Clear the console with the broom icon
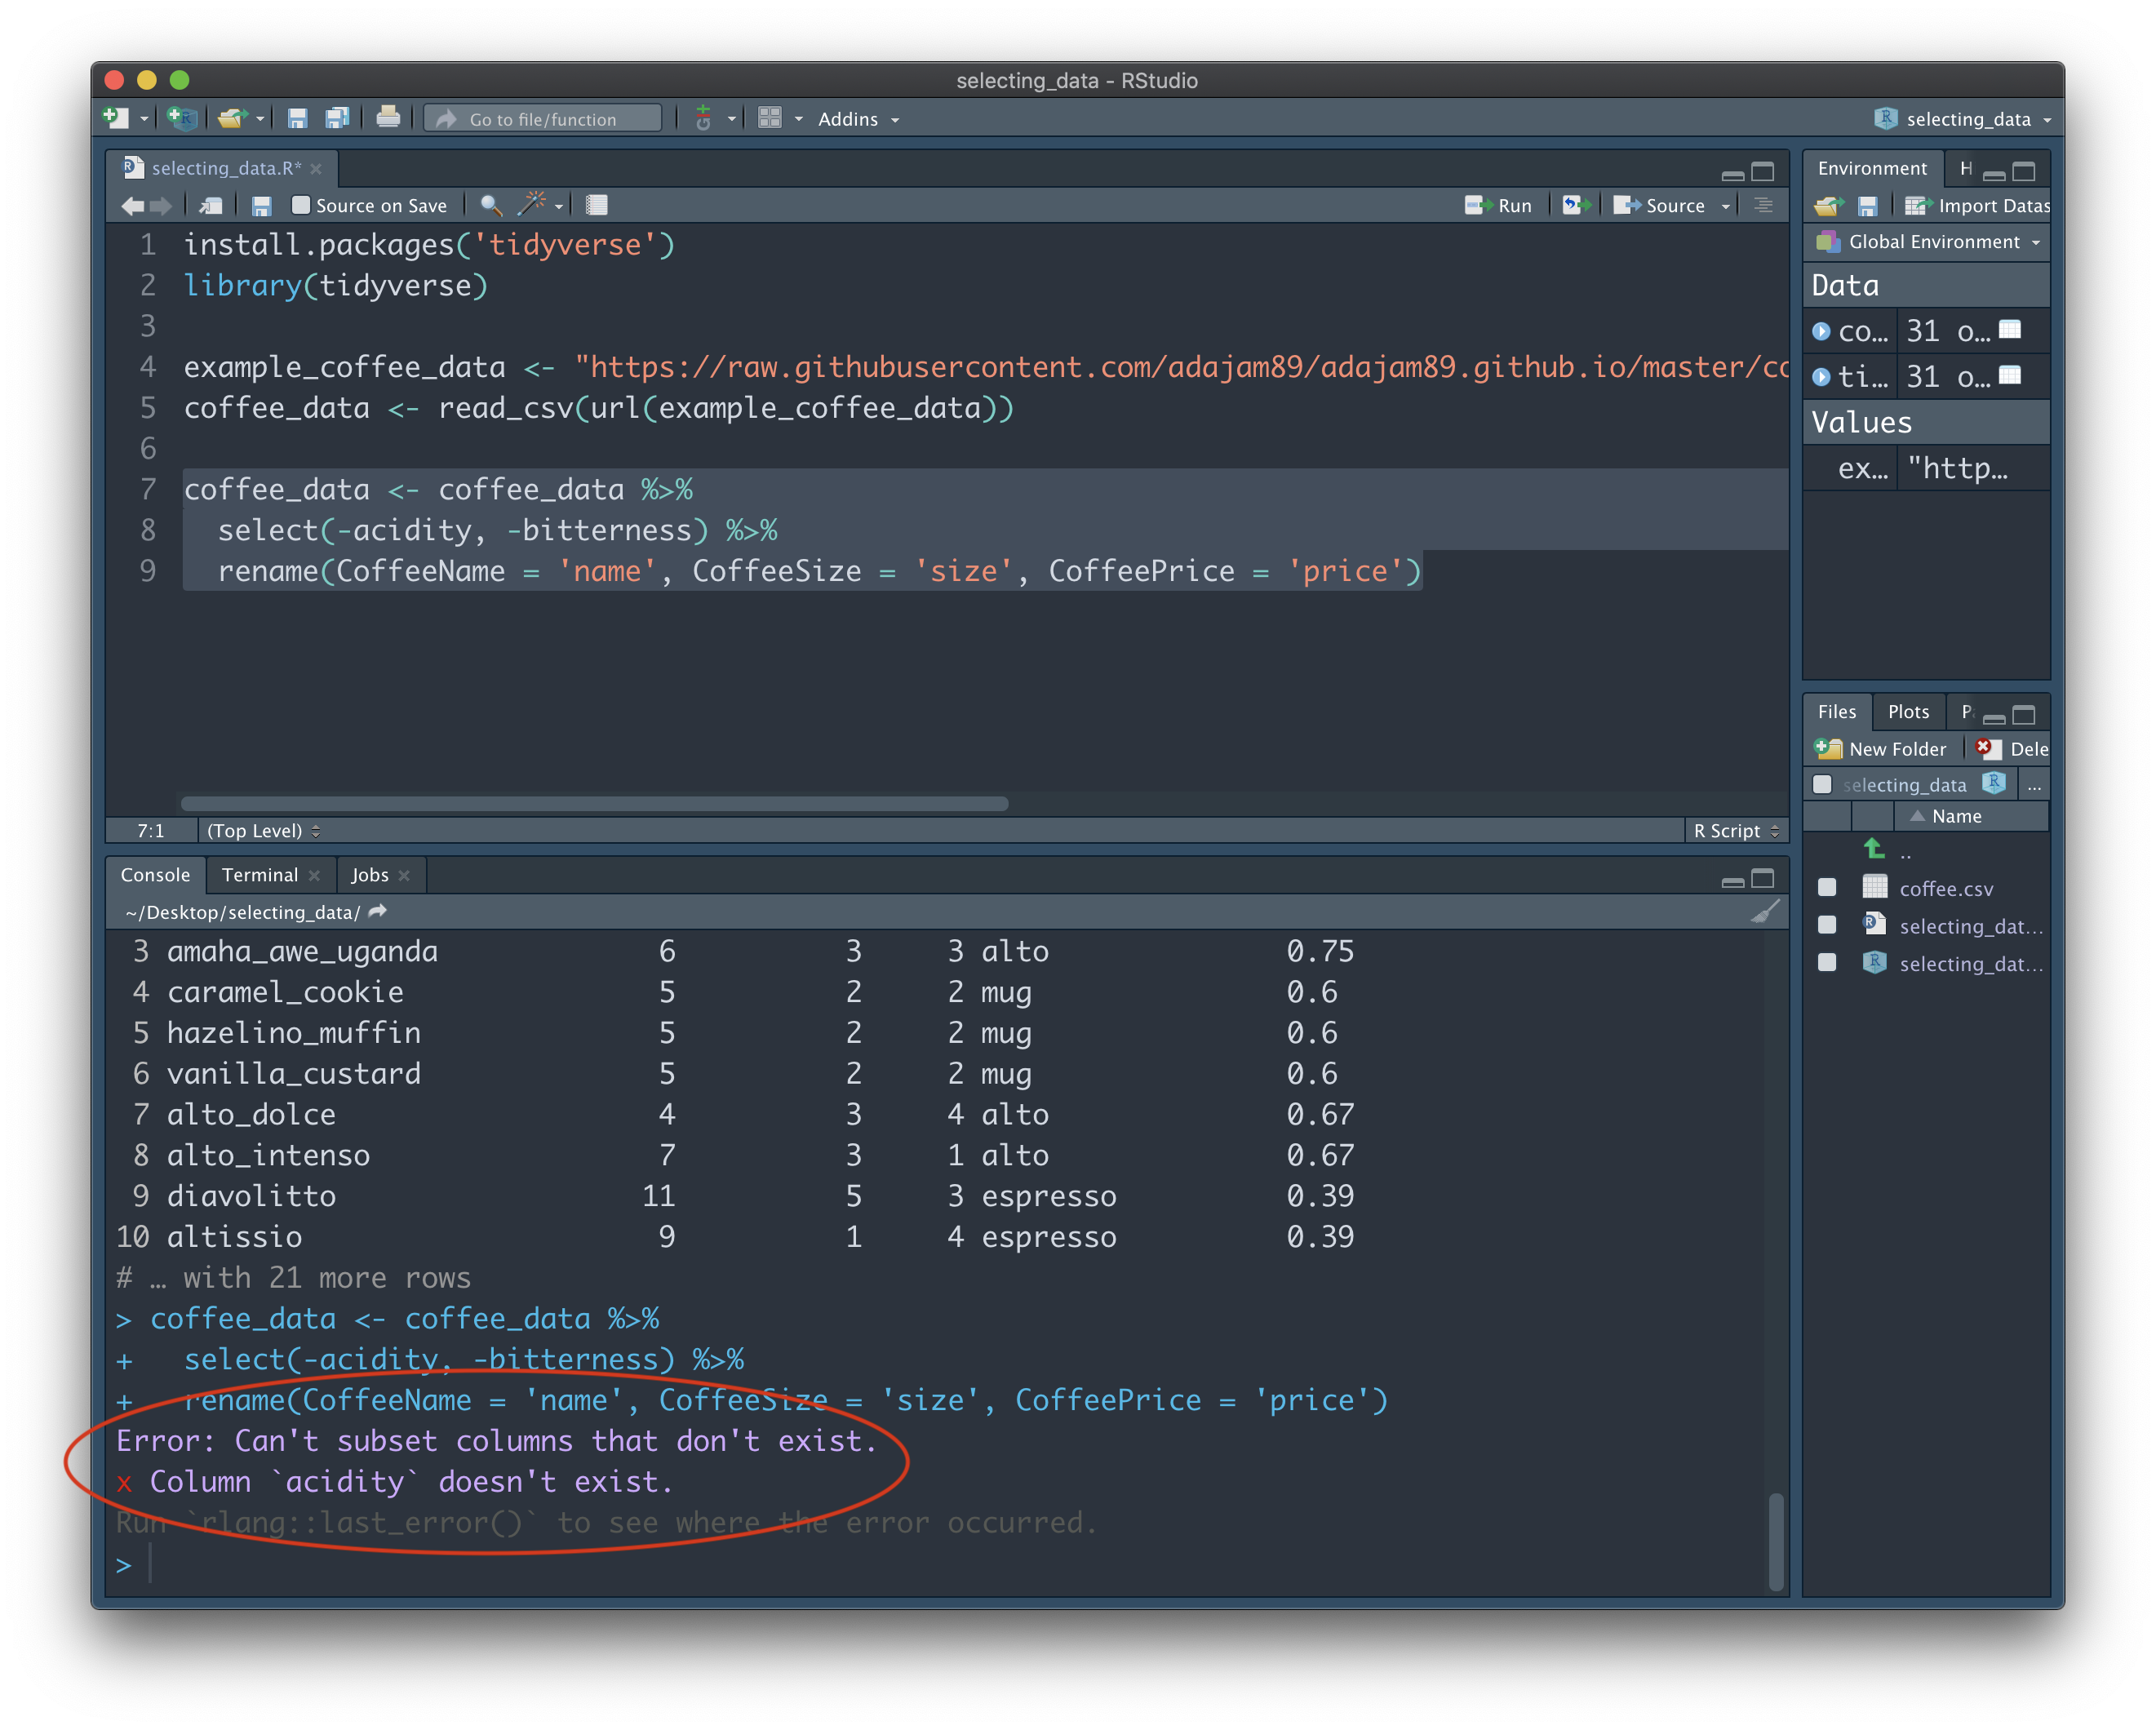This screenshot has width=2156, height=1730. coord(1765,912)
